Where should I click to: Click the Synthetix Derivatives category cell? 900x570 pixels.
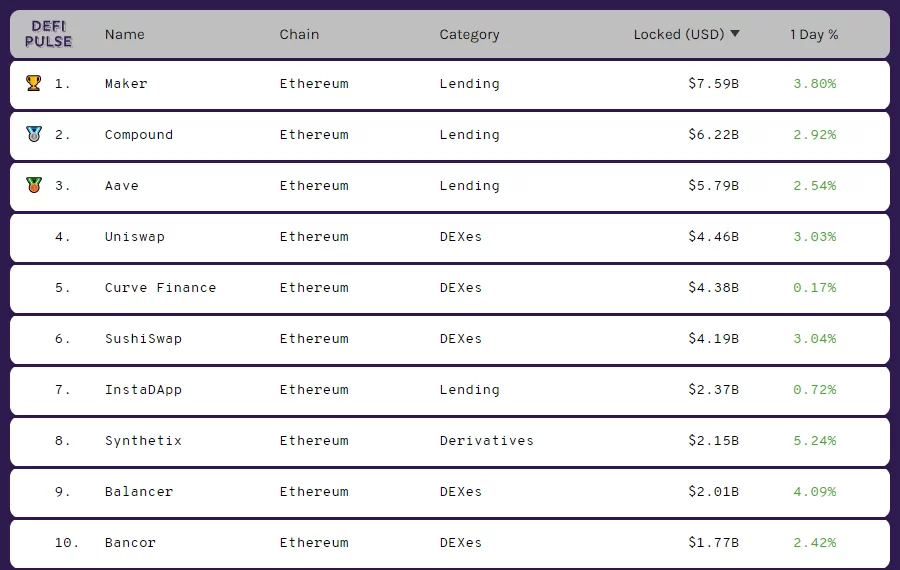486,441
